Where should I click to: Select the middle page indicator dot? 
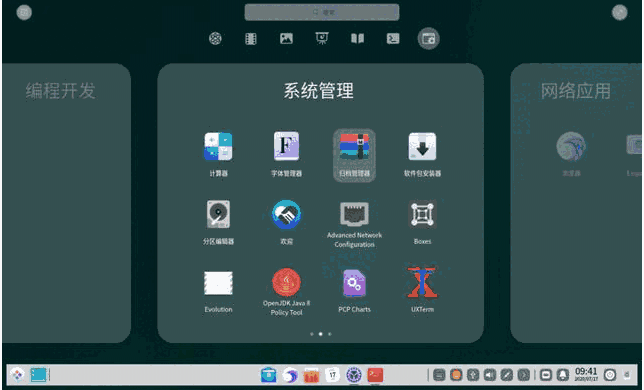pos(321,334)
